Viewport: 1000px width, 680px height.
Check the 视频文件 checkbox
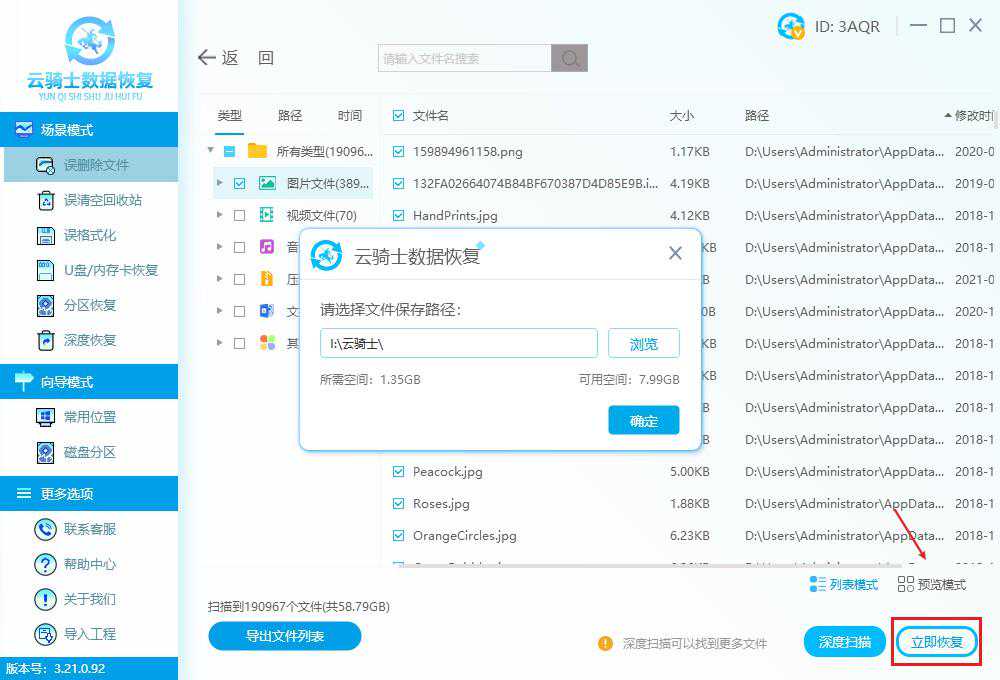point(241,215)
